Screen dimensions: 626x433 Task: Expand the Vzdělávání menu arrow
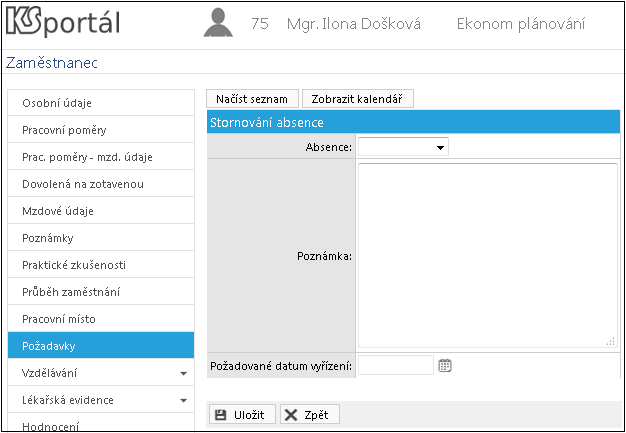click(184, 374)
